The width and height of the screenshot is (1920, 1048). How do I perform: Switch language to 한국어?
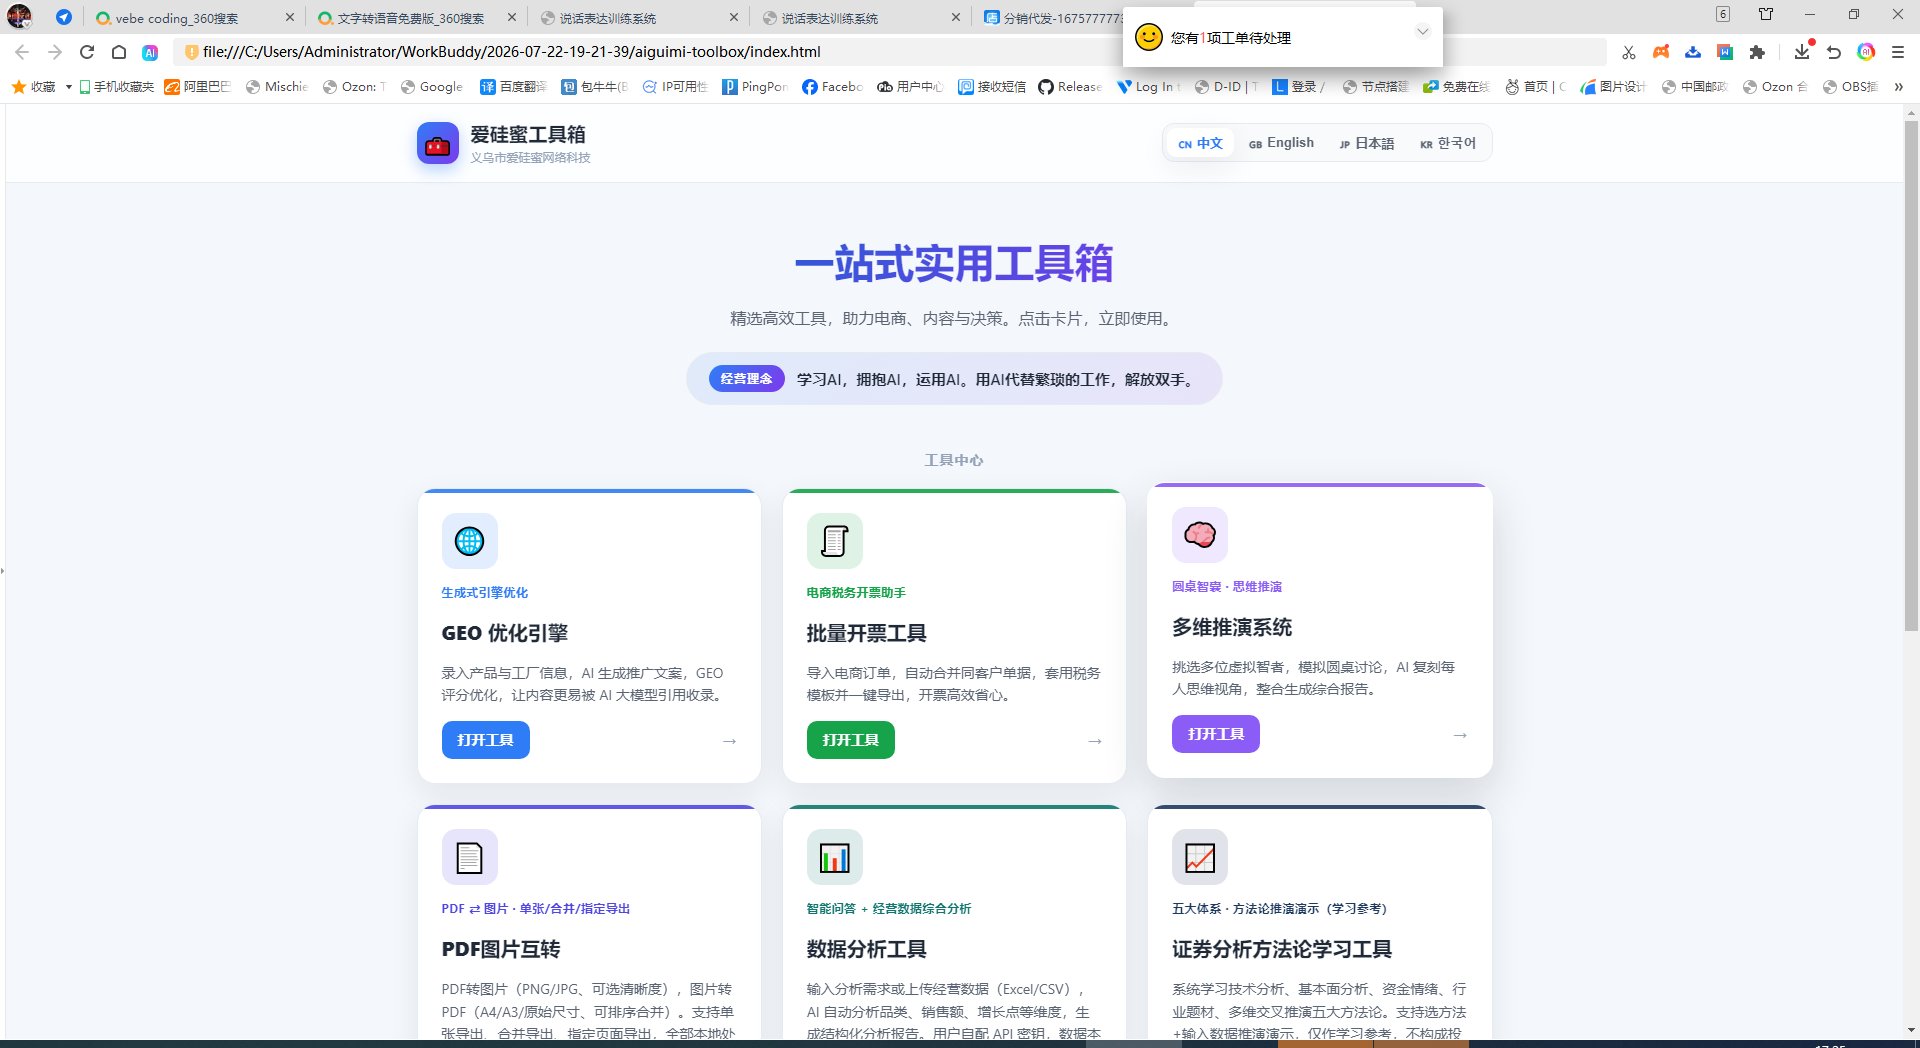coord(1447,143)
